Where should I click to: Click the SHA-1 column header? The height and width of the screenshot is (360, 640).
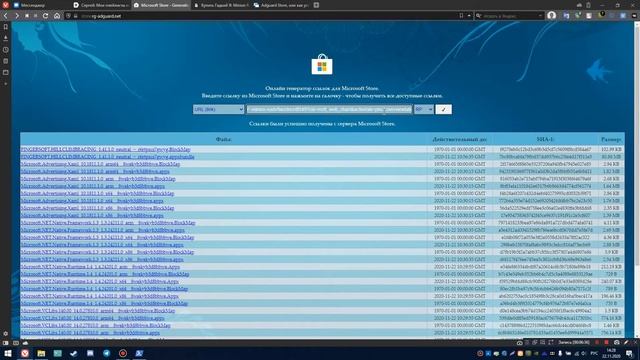click(x=545, y=139)
